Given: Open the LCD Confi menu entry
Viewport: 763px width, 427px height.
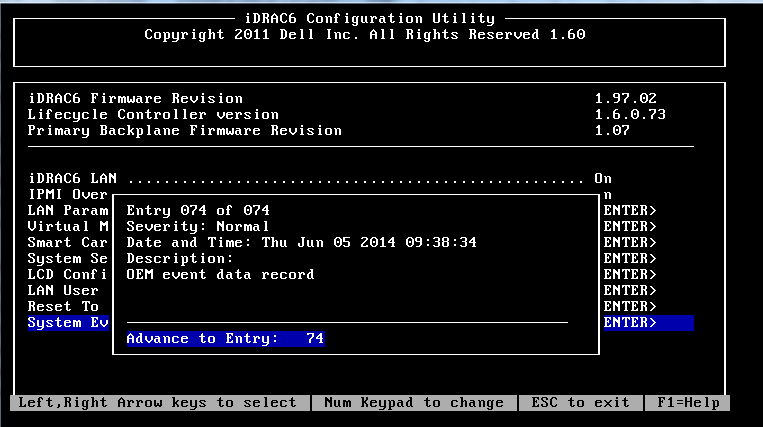Looking at the screenshot, I should 68,275.
